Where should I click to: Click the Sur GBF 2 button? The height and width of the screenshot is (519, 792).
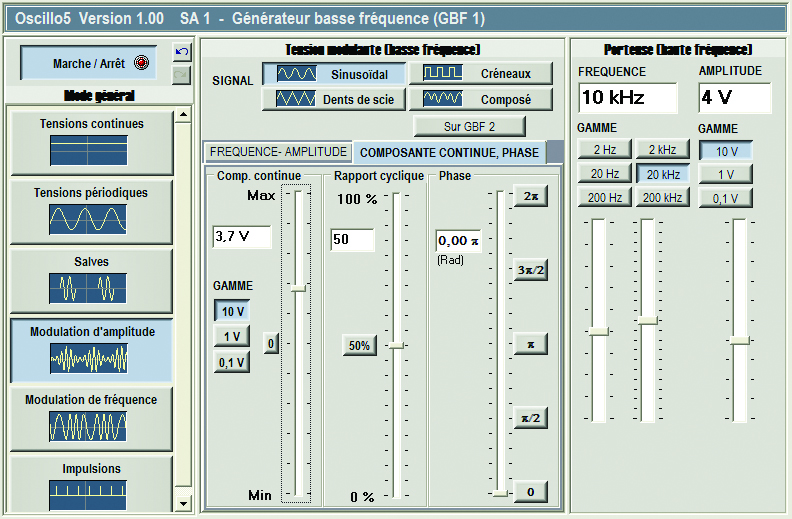[x=469, y=126]
